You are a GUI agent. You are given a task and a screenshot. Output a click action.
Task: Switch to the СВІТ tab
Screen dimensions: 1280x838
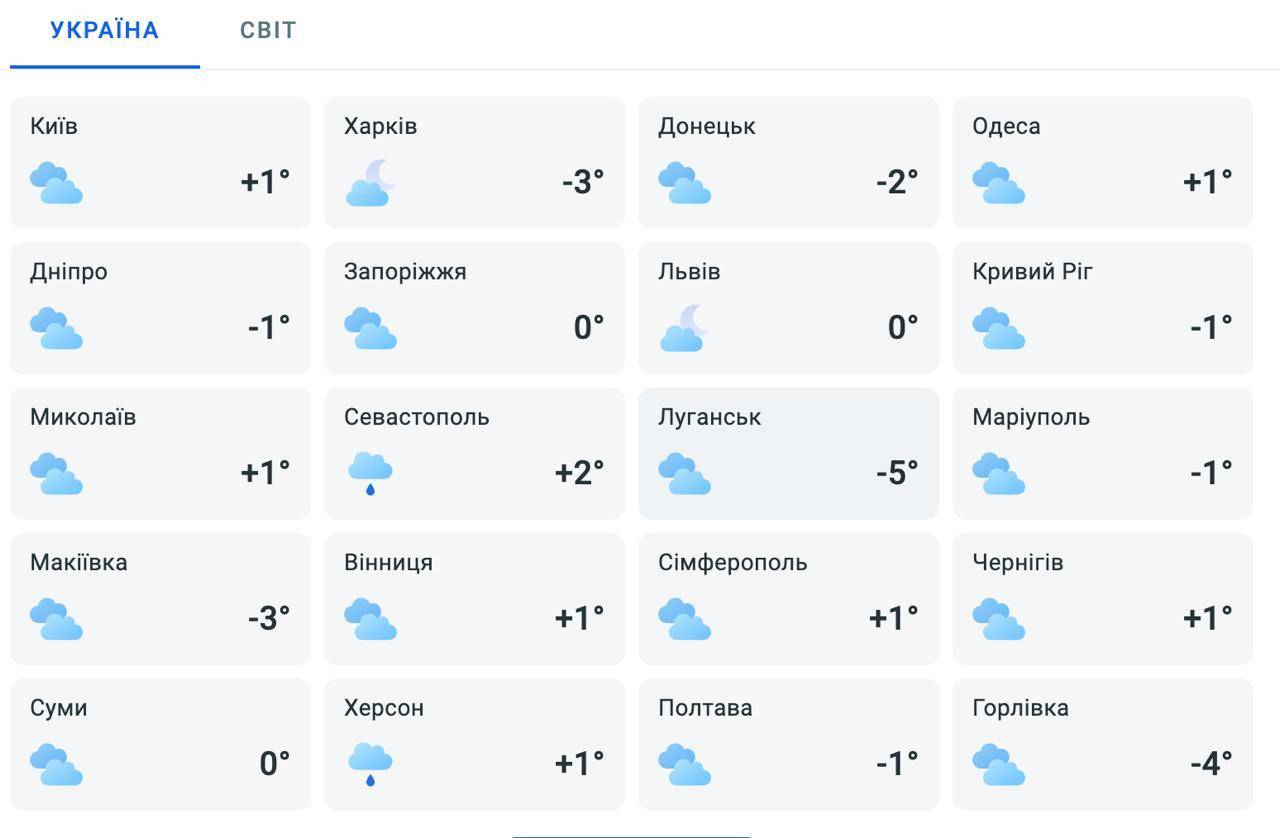coord(268,30)
